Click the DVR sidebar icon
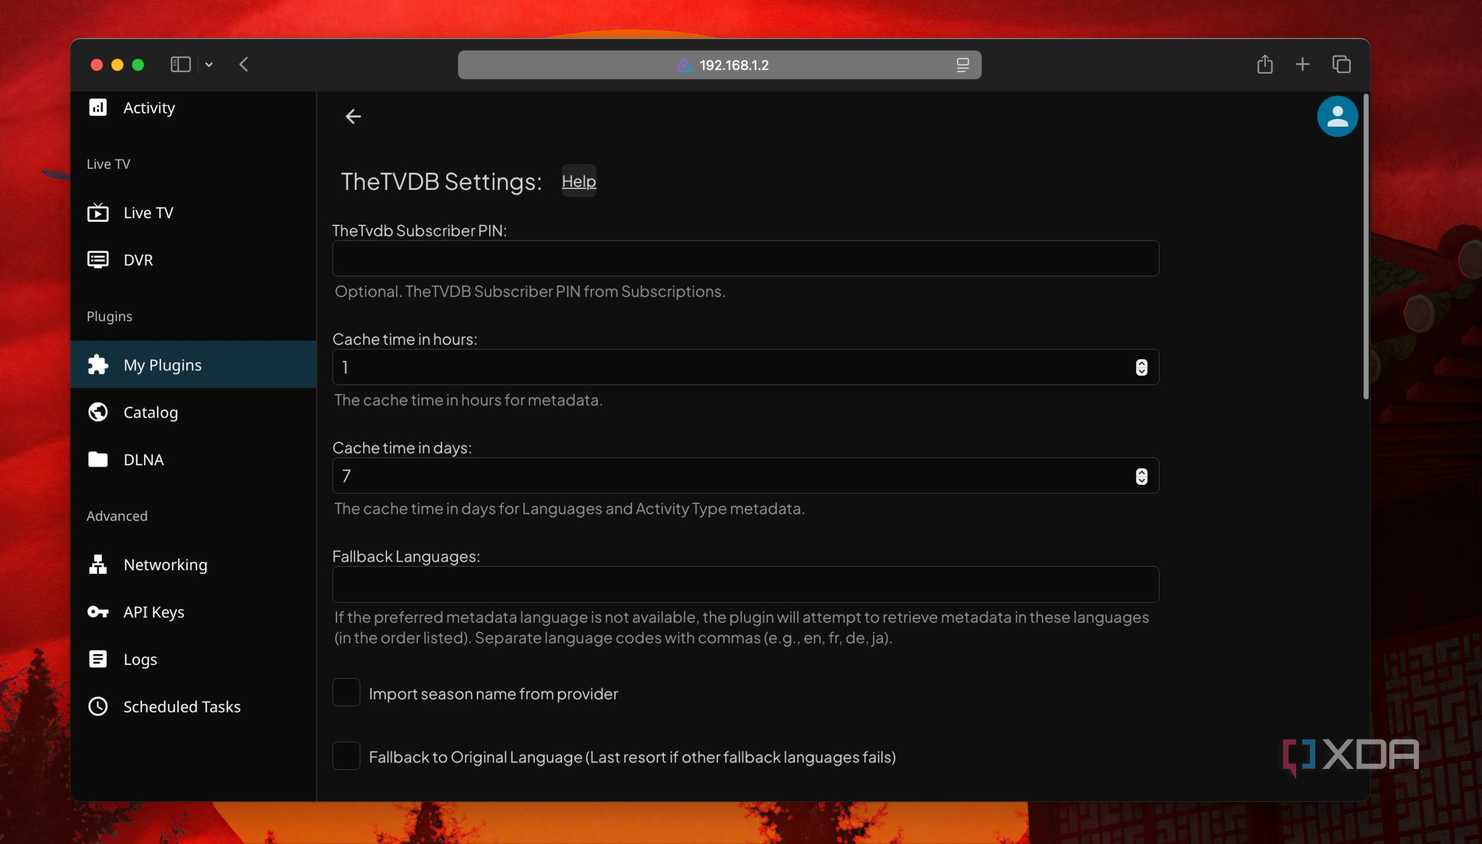 [98, 260]
